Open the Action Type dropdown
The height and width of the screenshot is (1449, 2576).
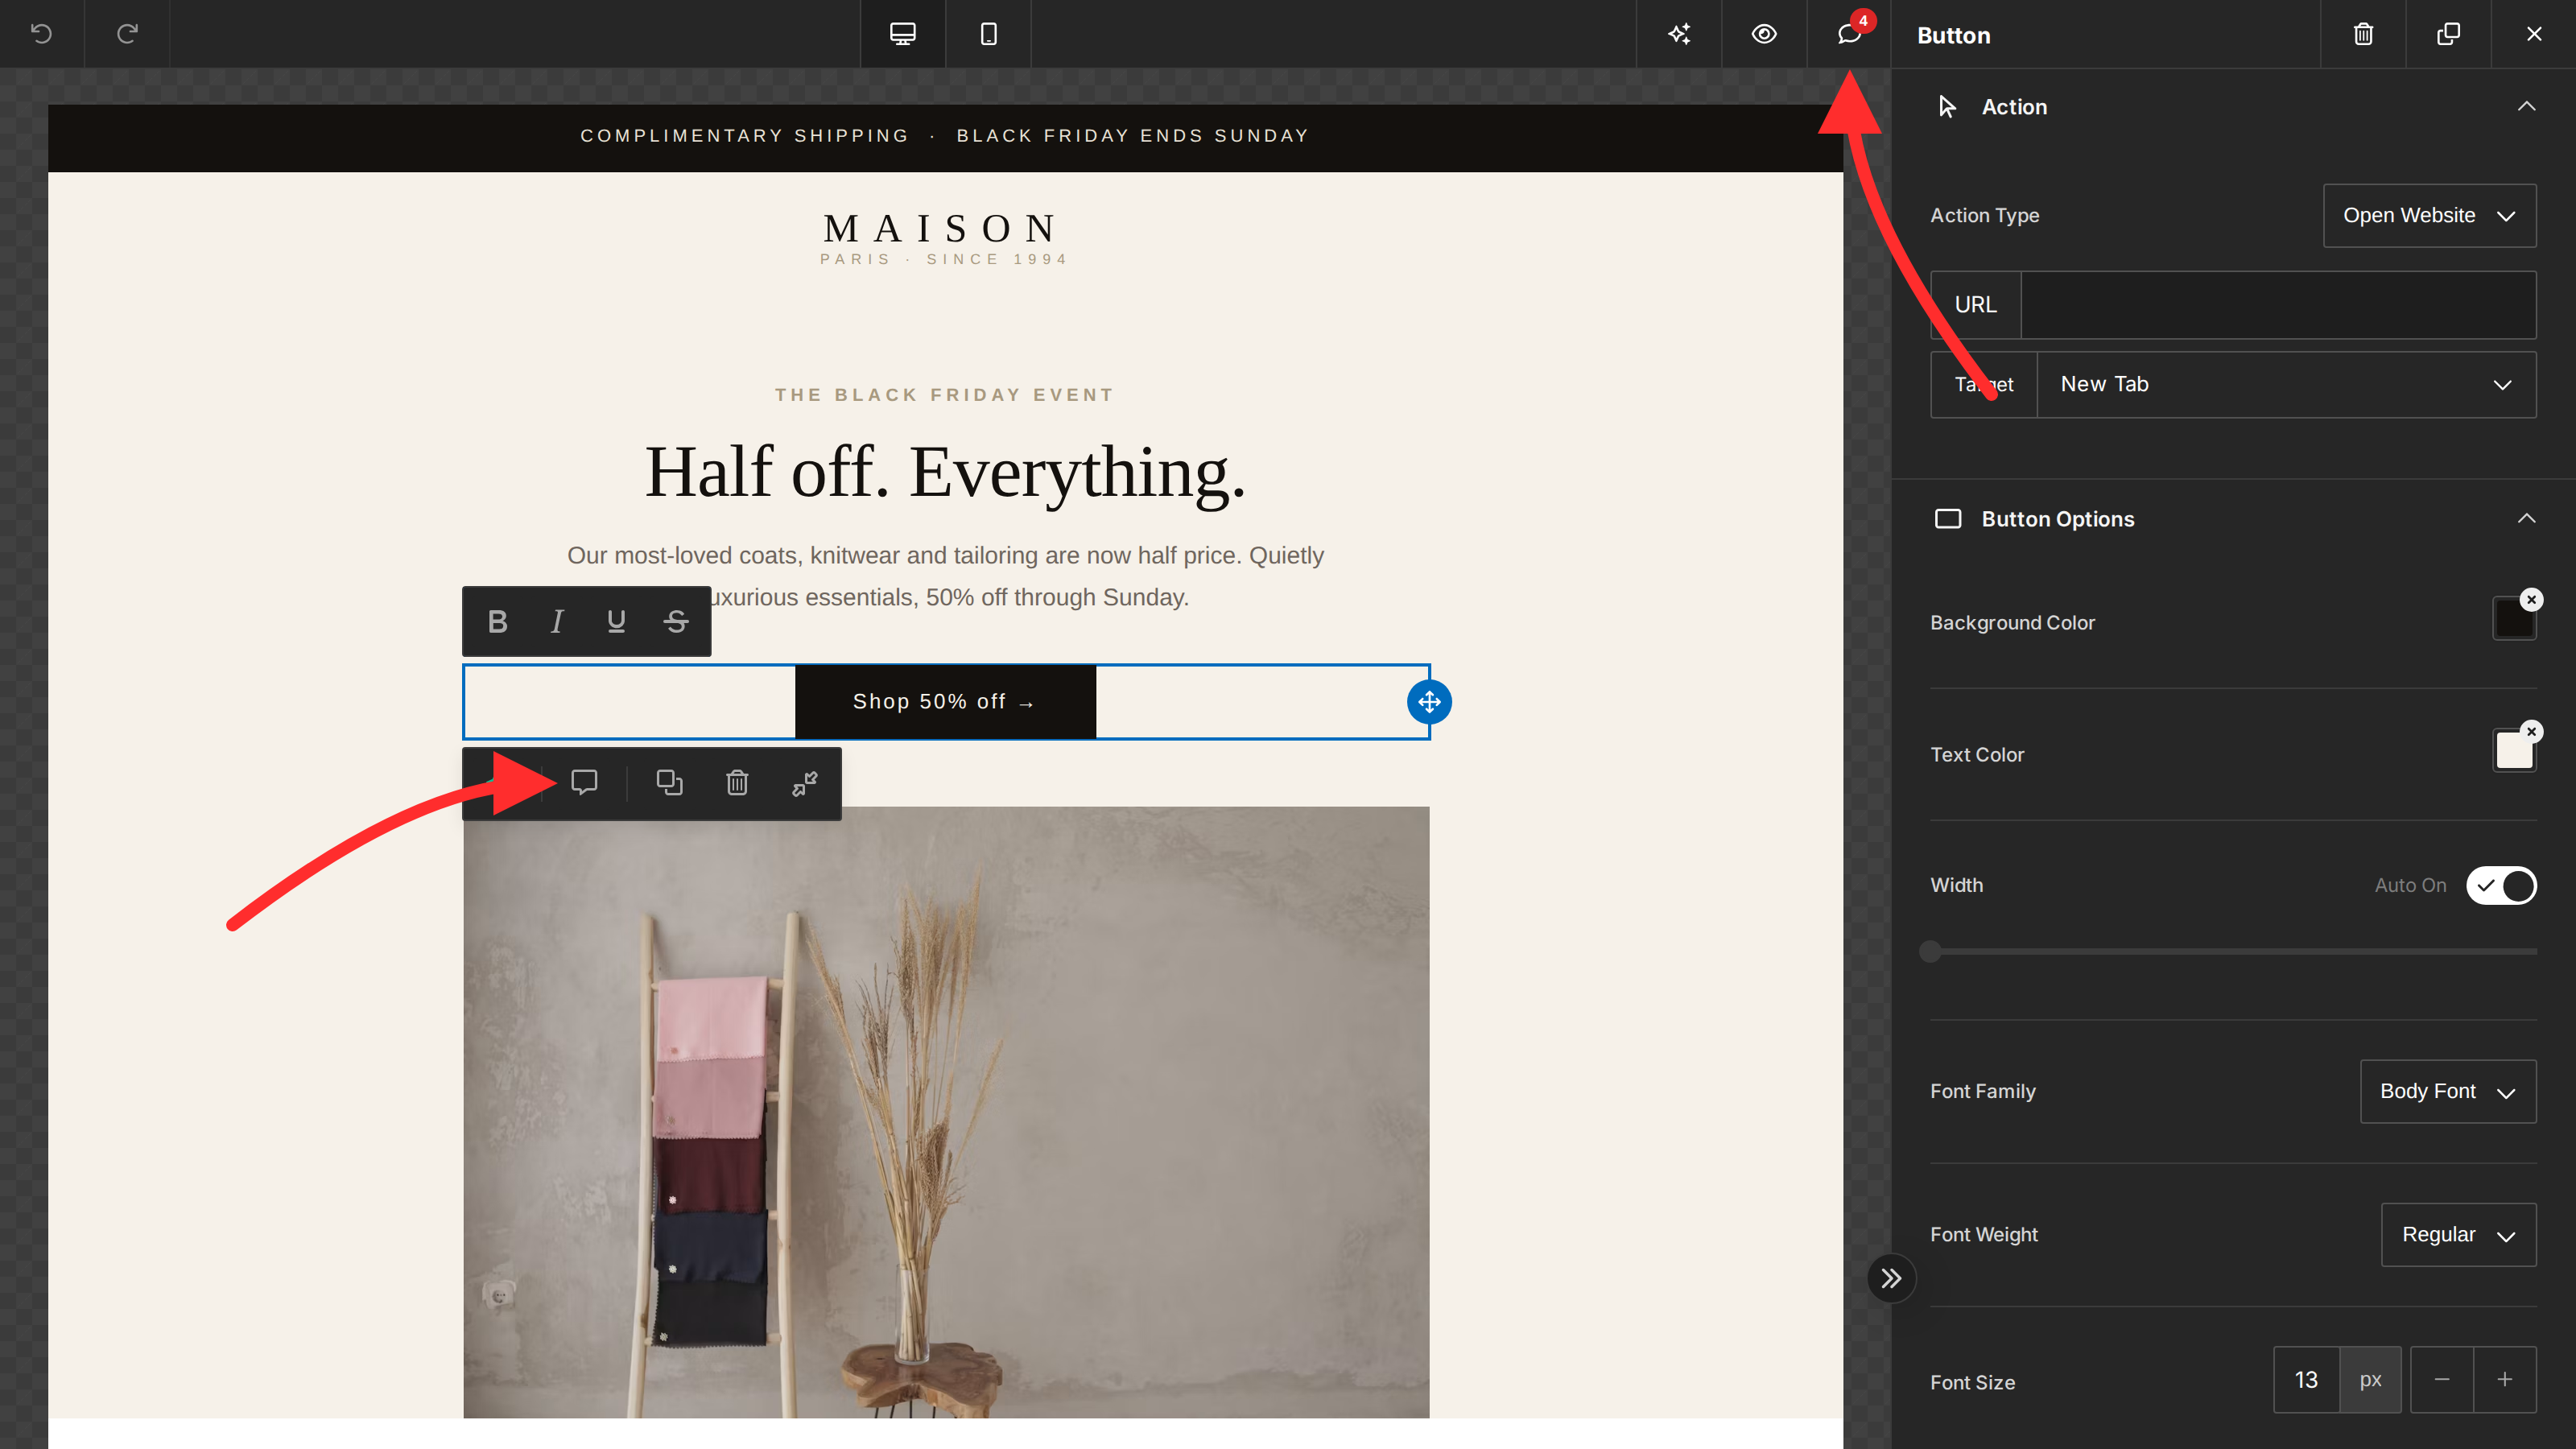point(2429,215)
